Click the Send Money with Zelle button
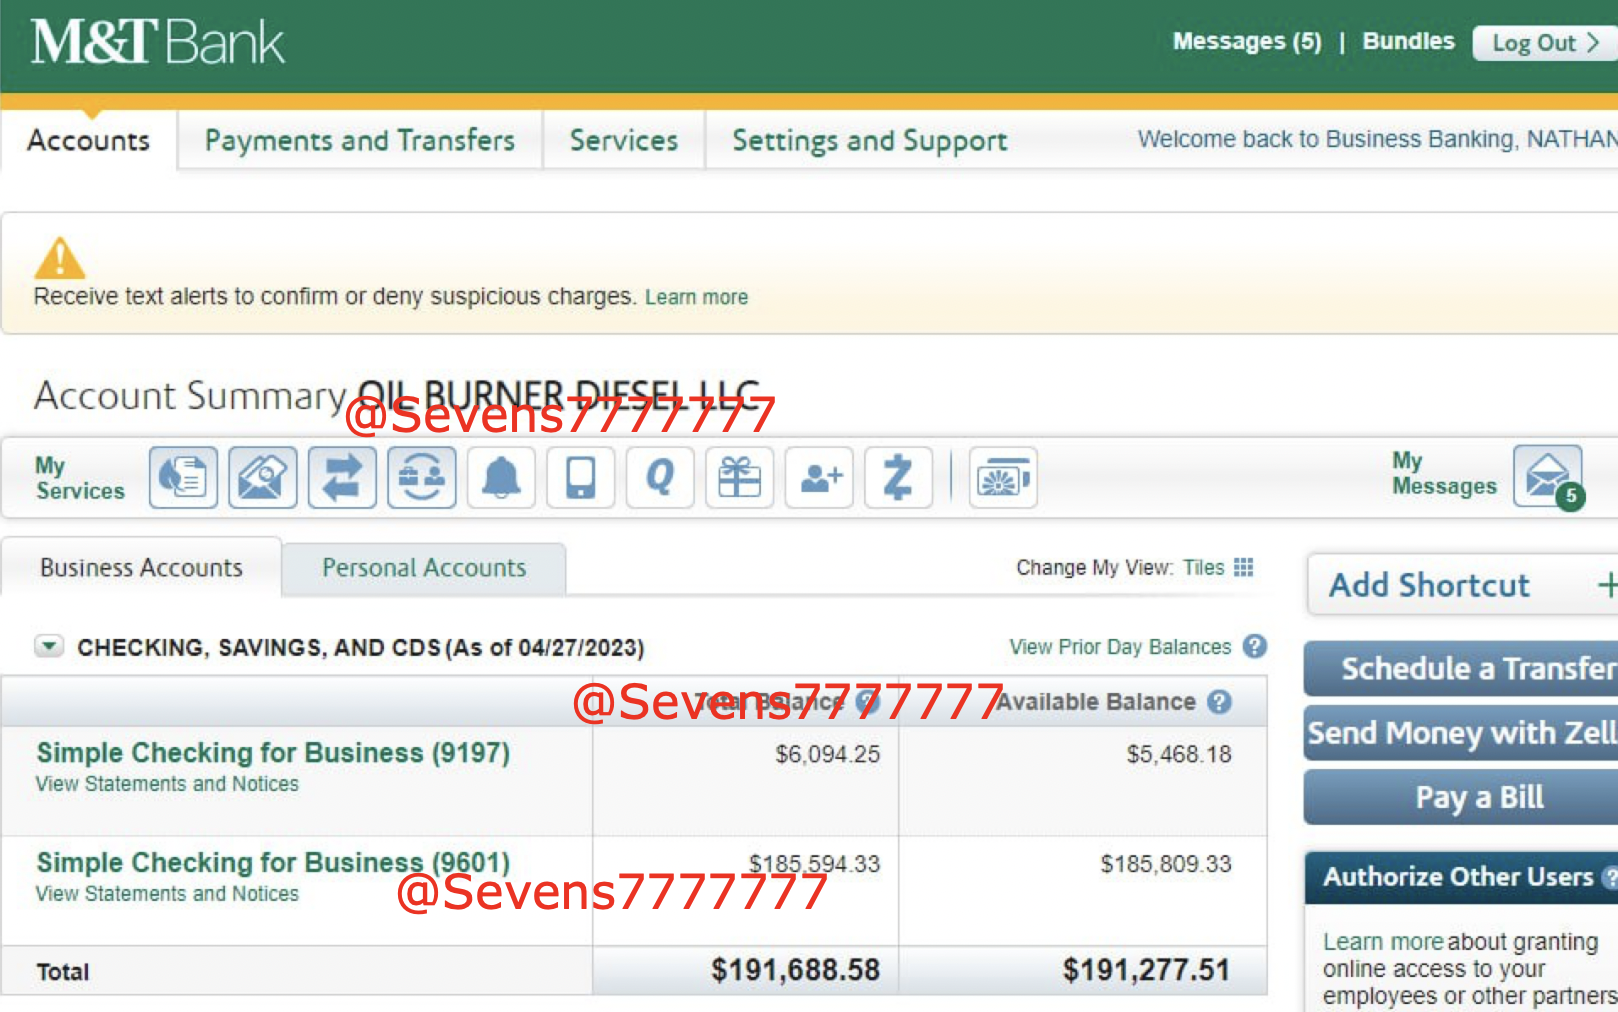 (1462, 733)
